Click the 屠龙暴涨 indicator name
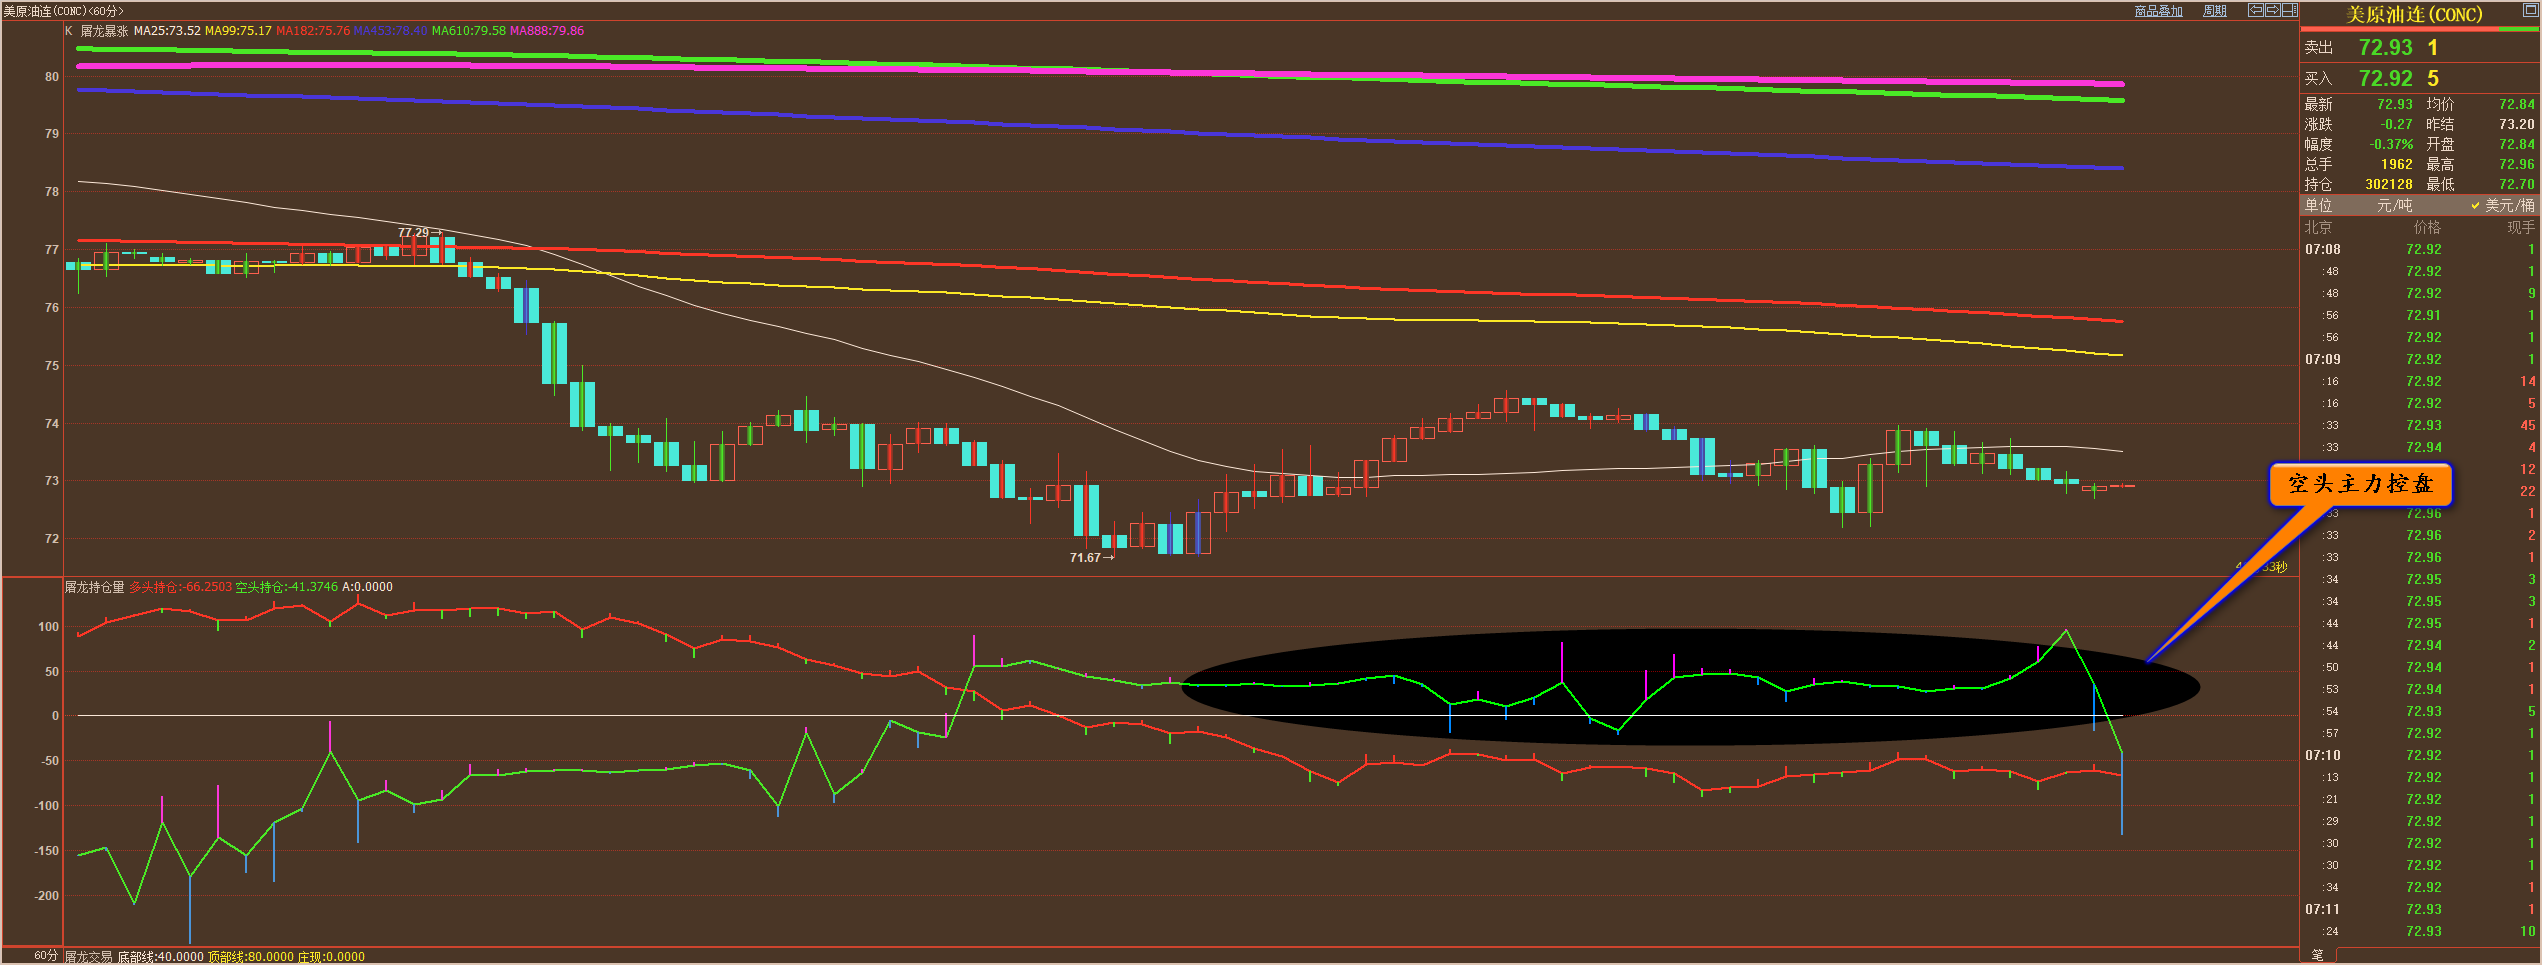The width and height of the screenshot is (2542, 965). [104, 31]
